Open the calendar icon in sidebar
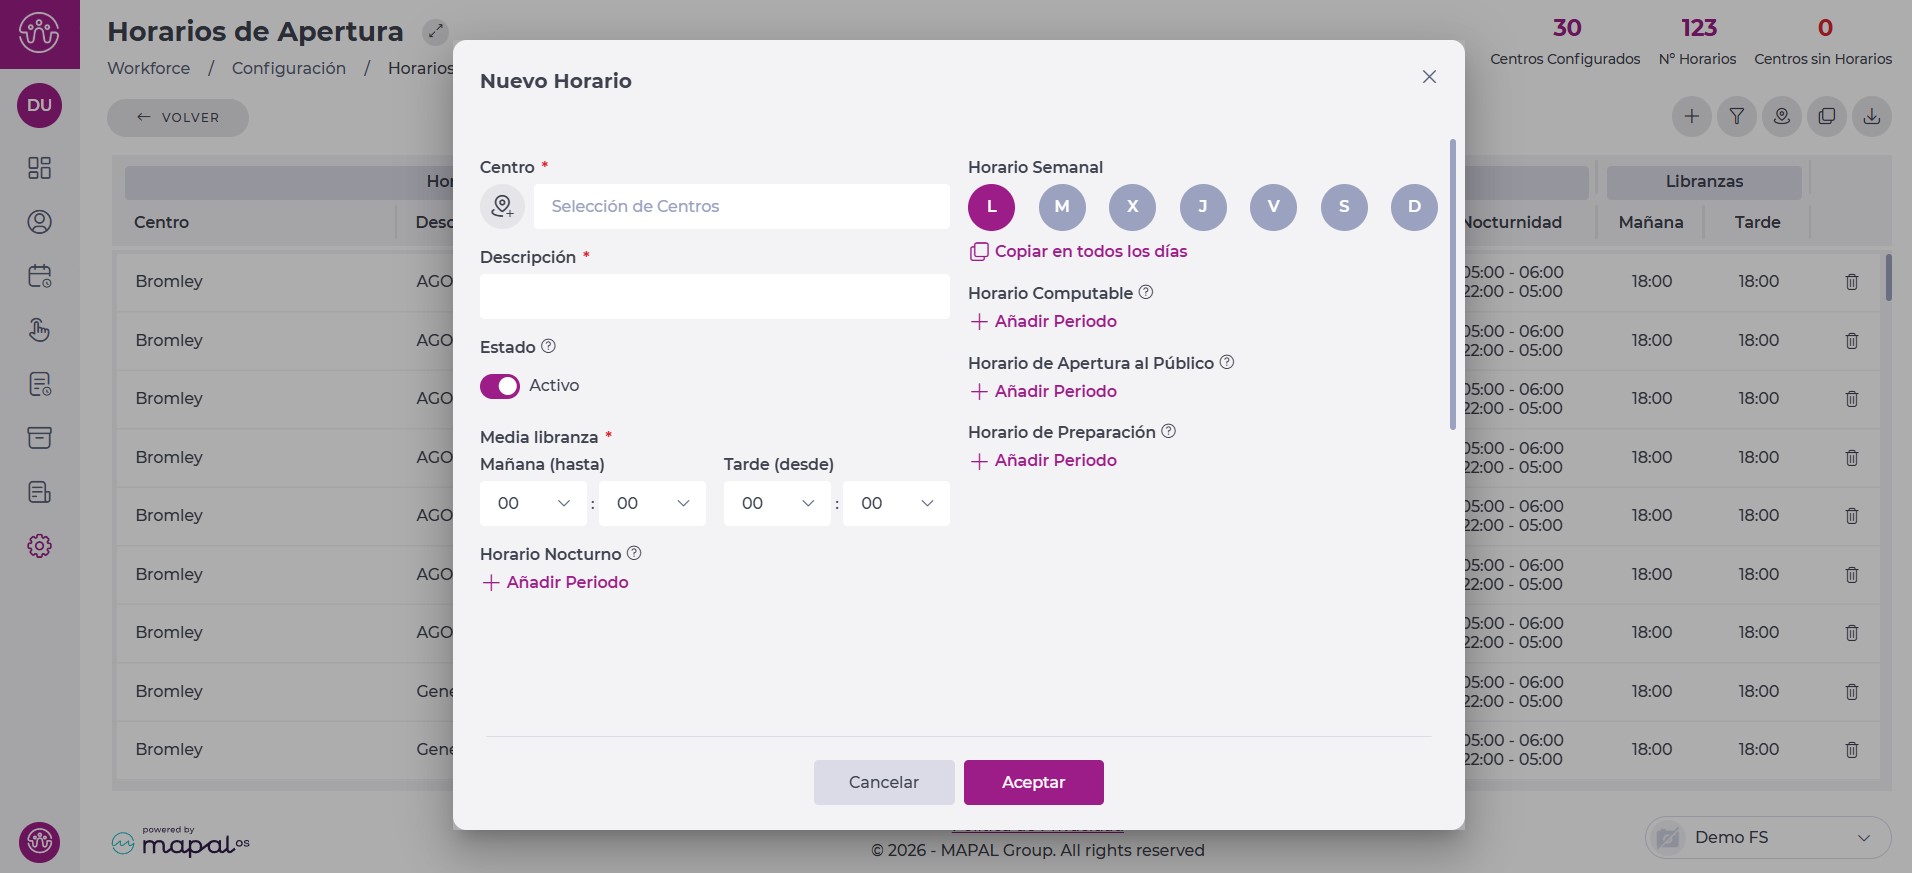The height and width of the screenshot is (873, 1912). click(x=39, y=276)
